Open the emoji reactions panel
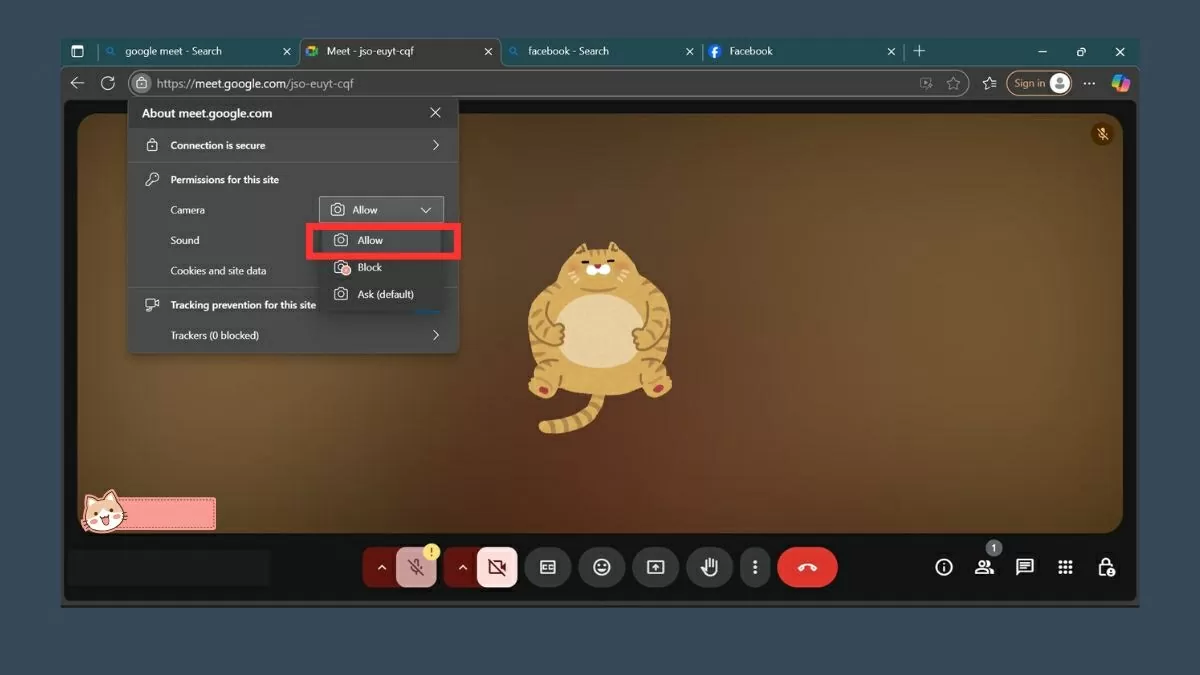The width and height of the screenshot is (1200, 675). coord(602,567)
